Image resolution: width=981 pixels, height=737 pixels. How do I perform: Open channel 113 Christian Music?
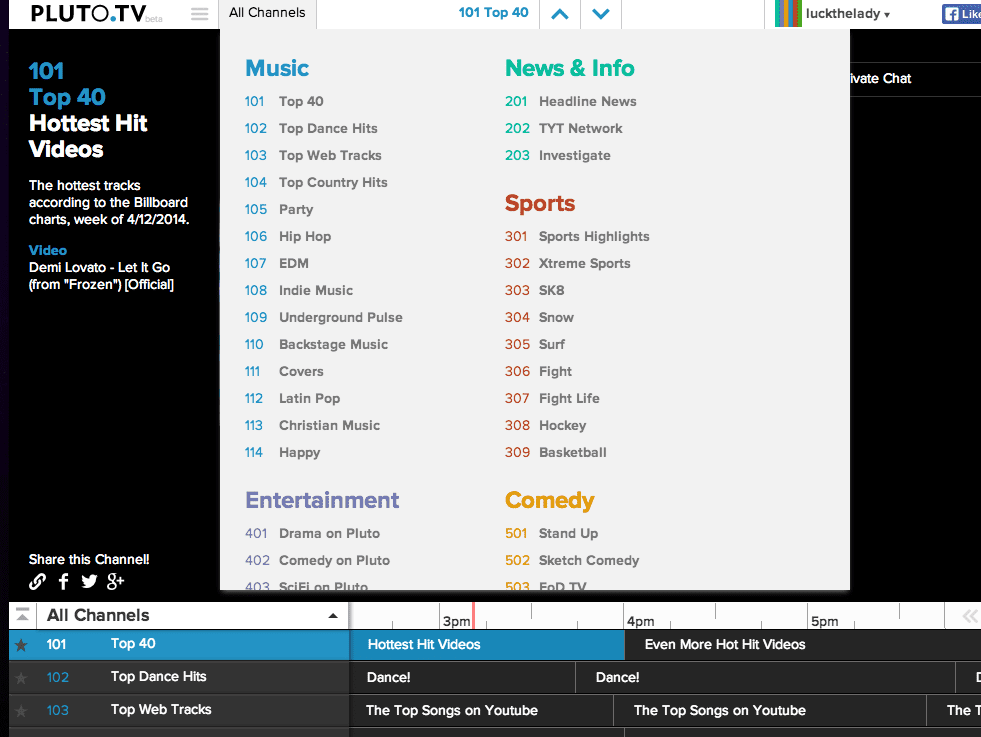pyautogui.click(x=312, y=425)
